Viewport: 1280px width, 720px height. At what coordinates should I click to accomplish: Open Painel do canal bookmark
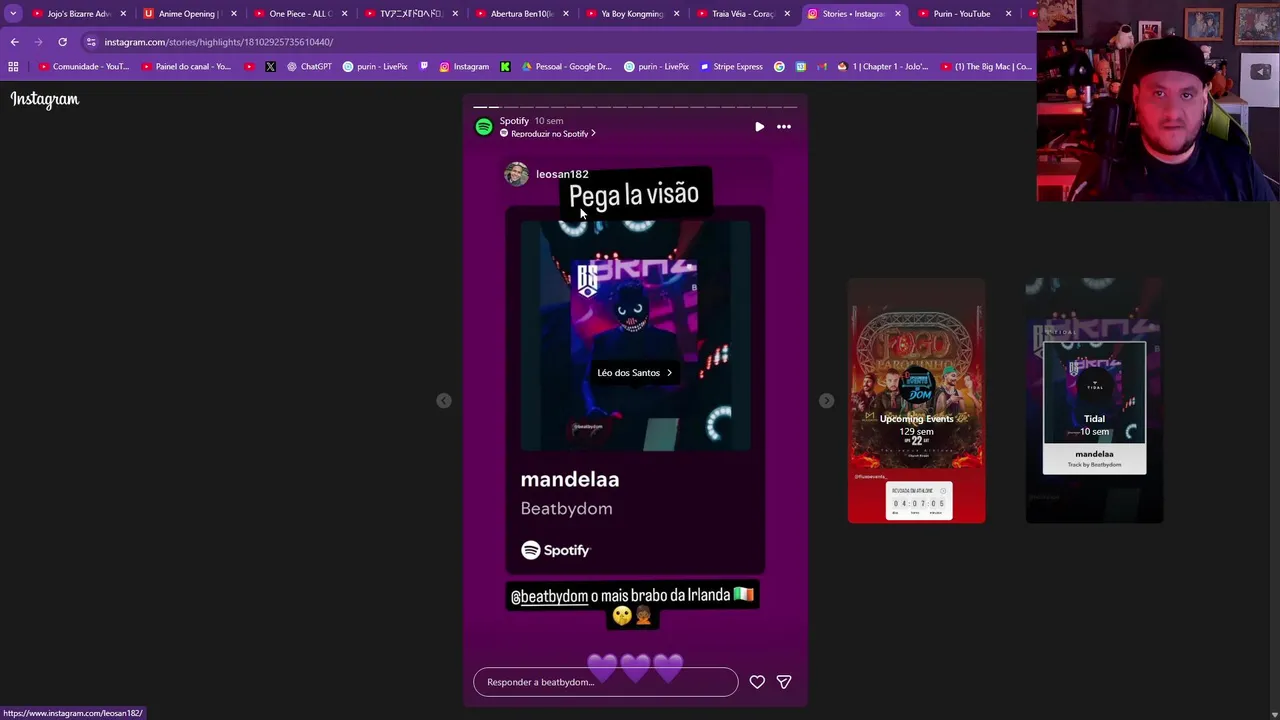tap(186, 67)
